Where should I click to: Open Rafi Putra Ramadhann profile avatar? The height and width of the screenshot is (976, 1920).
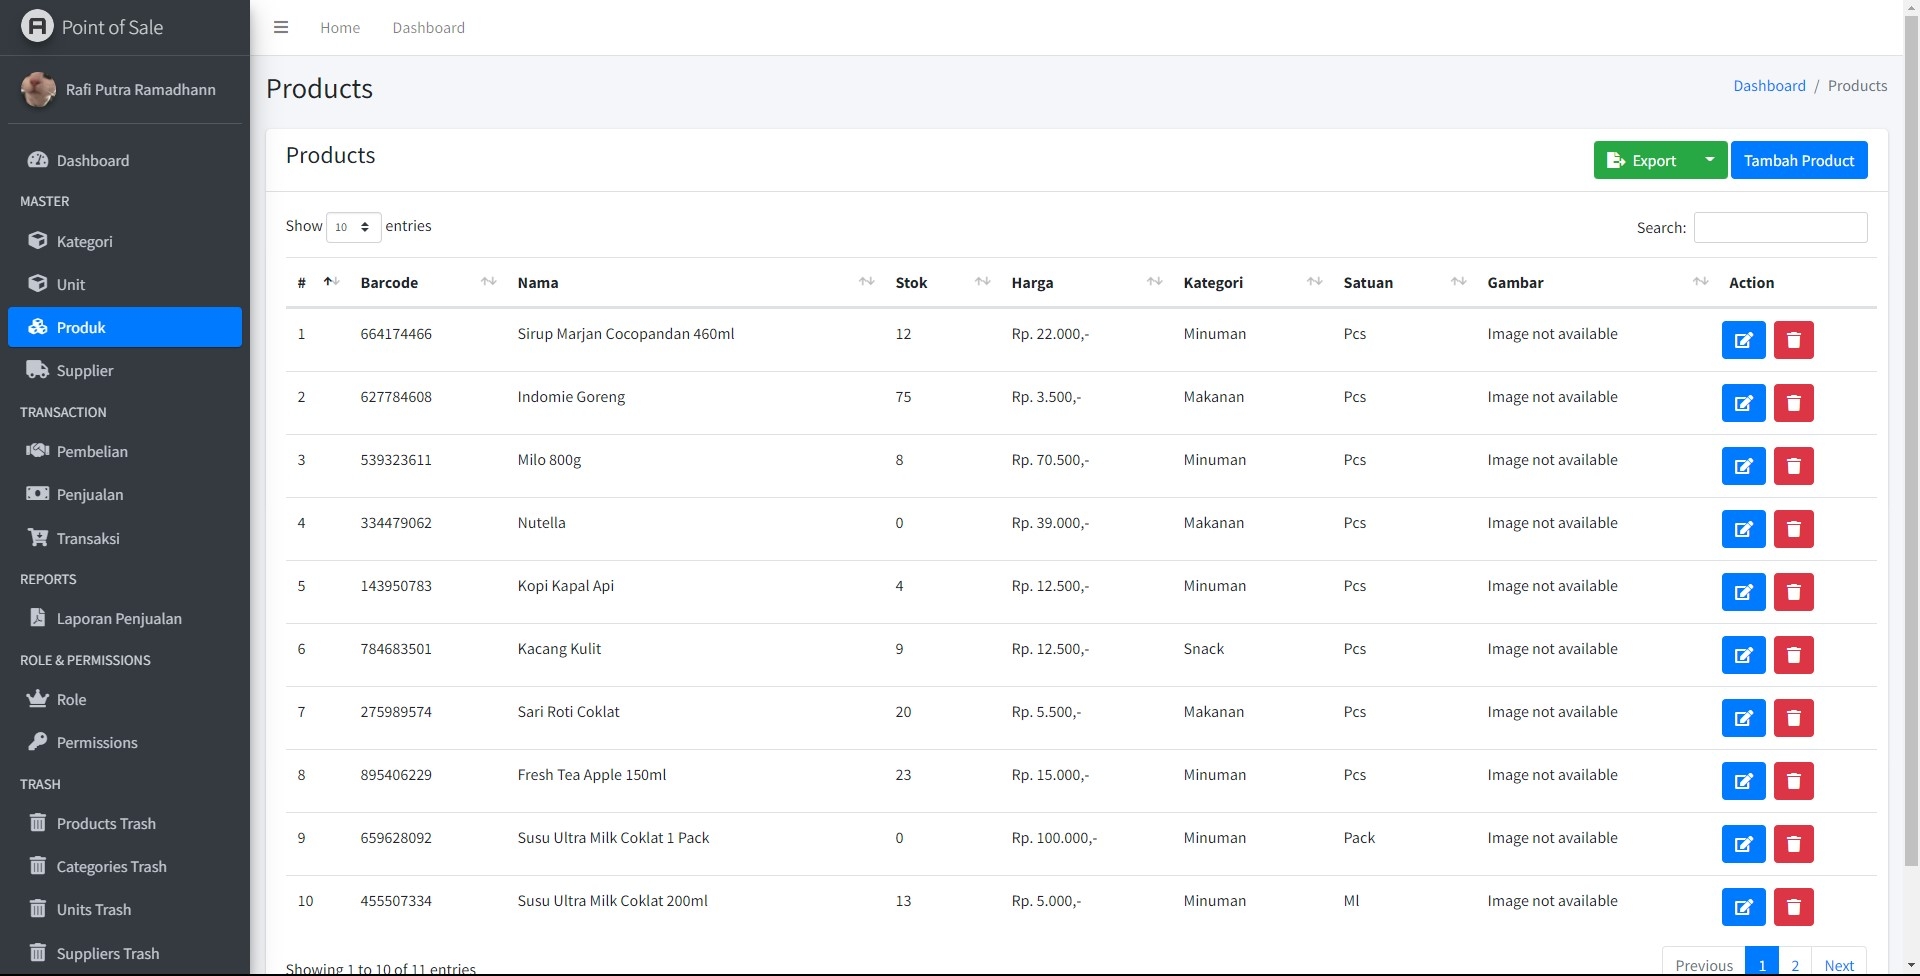pyautogui.click(x=38, y=89)
